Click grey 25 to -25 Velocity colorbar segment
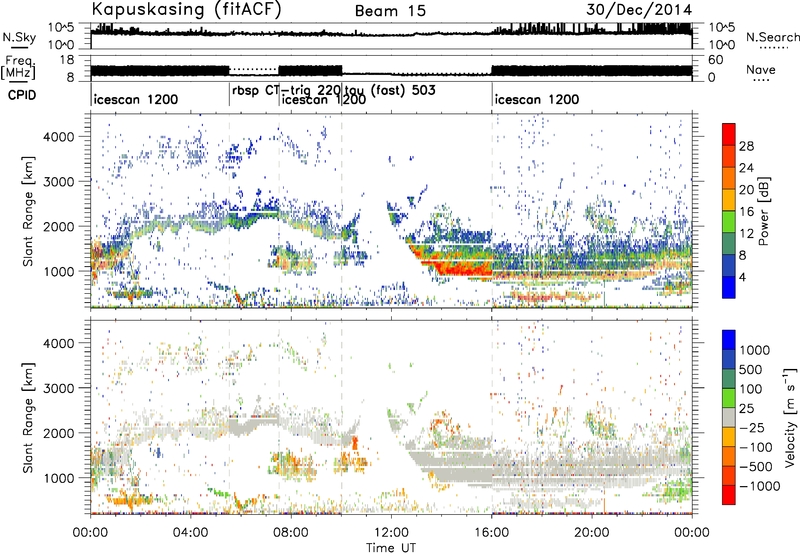 pos(729,417)
